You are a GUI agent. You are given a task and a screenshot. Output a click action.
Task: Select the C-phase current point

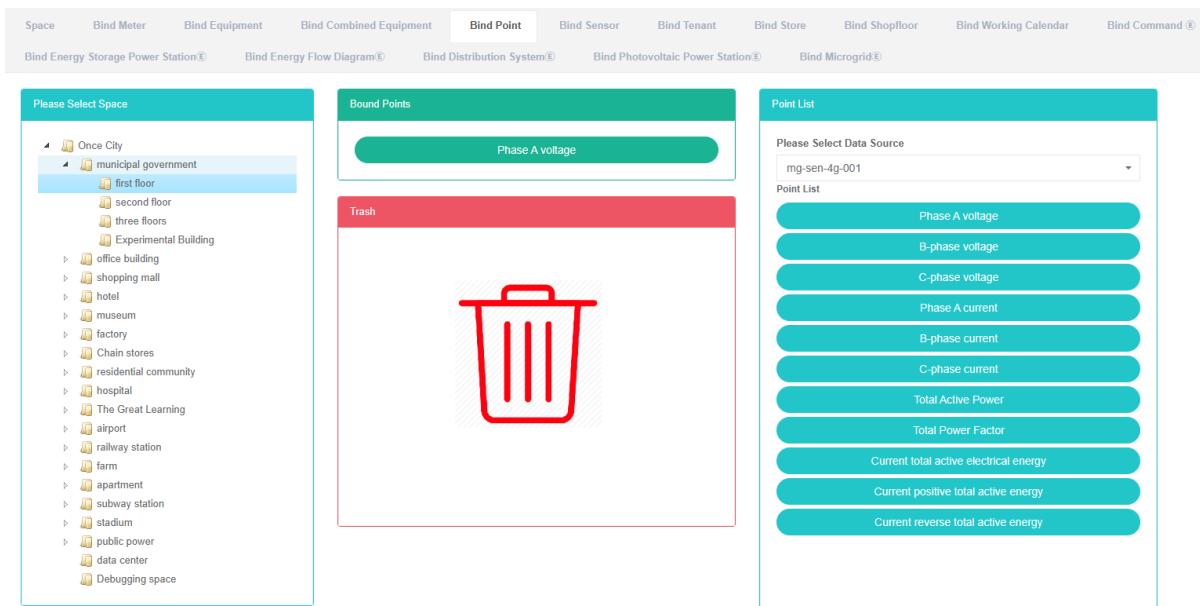point(957,369)
